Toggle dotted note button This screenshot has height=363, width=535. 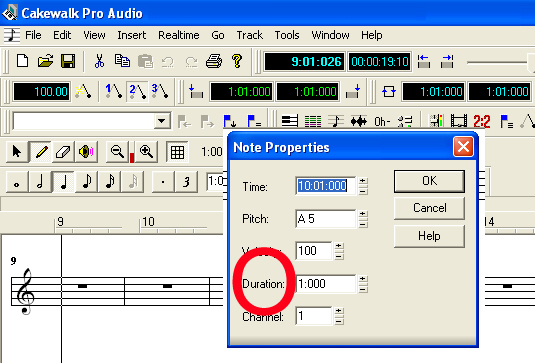pos(163,182)
